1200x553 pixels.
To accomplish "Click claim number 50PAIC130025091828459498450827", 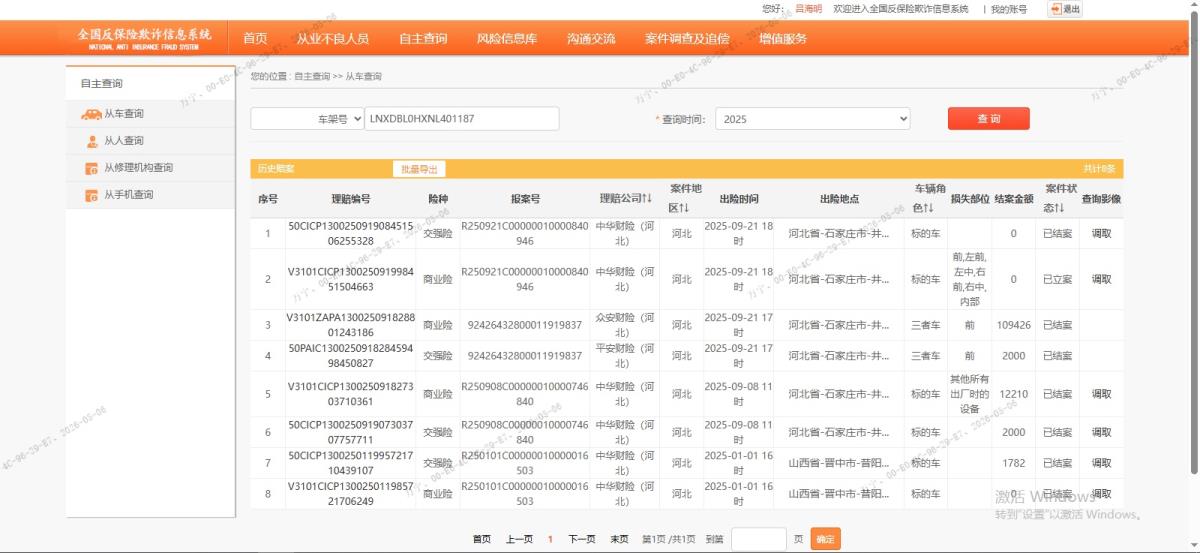I will point(350,356).
